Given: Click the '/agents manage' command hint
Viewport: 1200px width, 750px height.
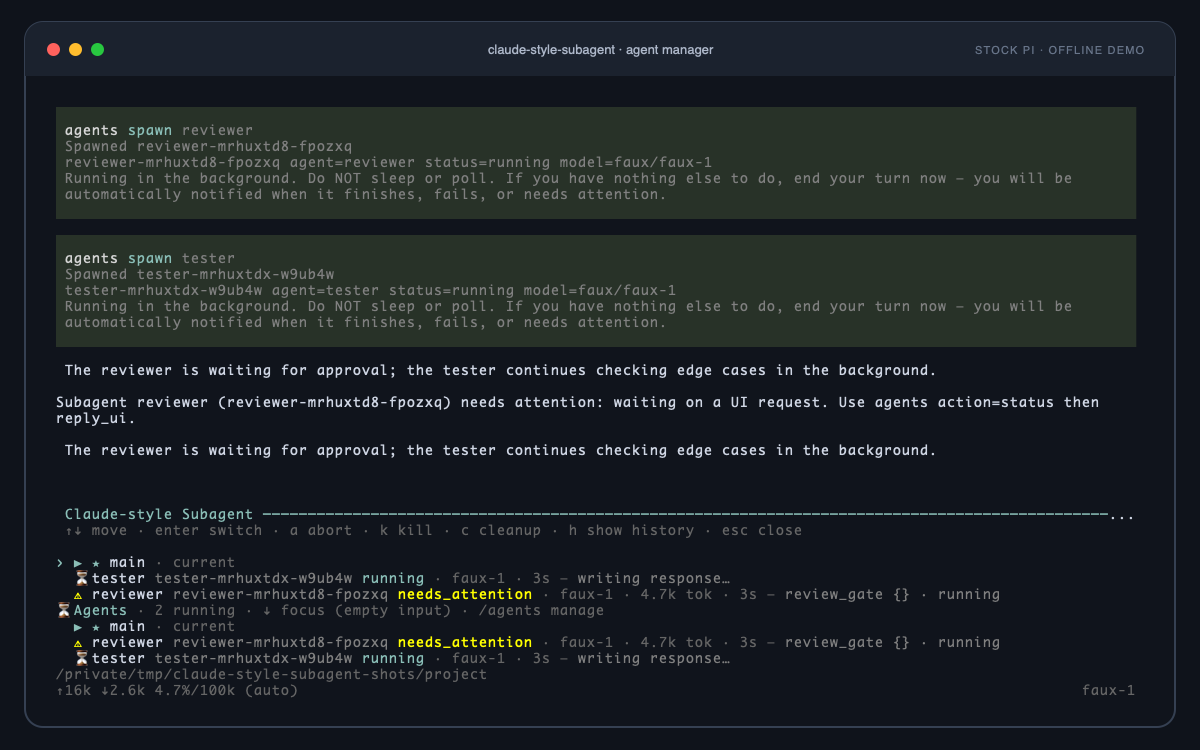Looking at the screenshot, I should (x=541, y=611).
